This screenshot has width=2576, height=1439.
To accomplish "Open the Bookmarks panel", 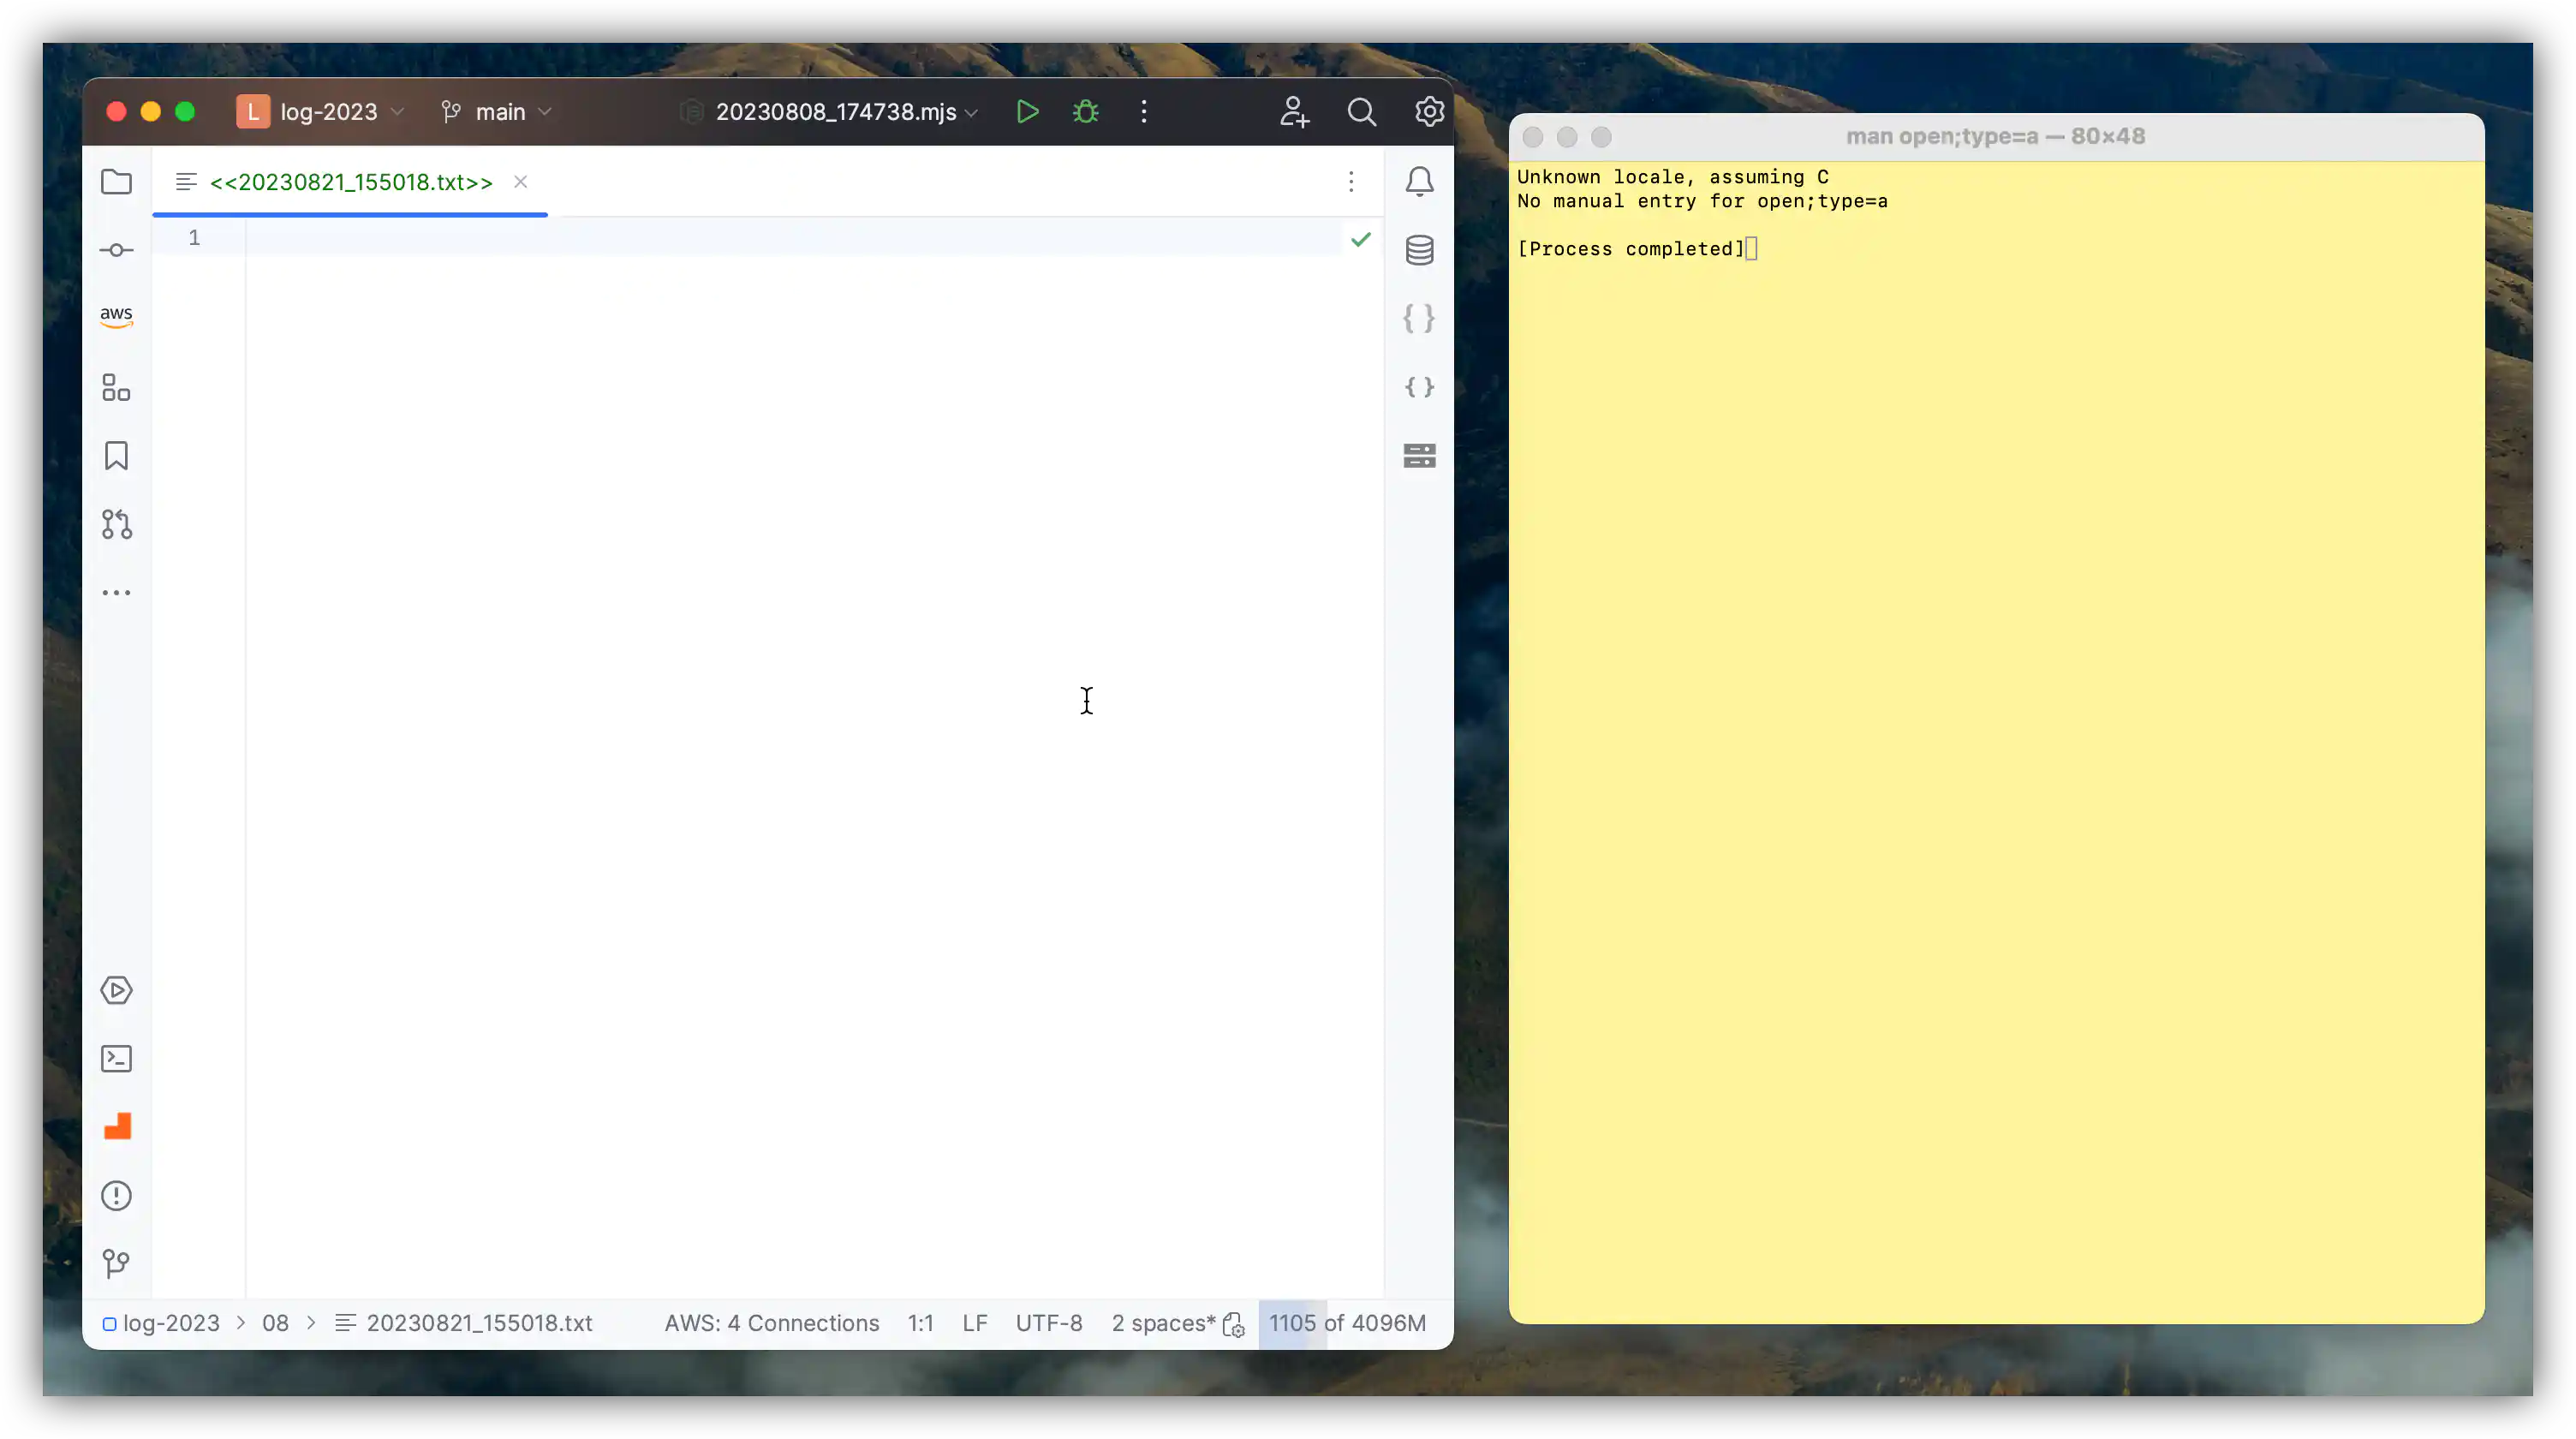I will [116, 455].
